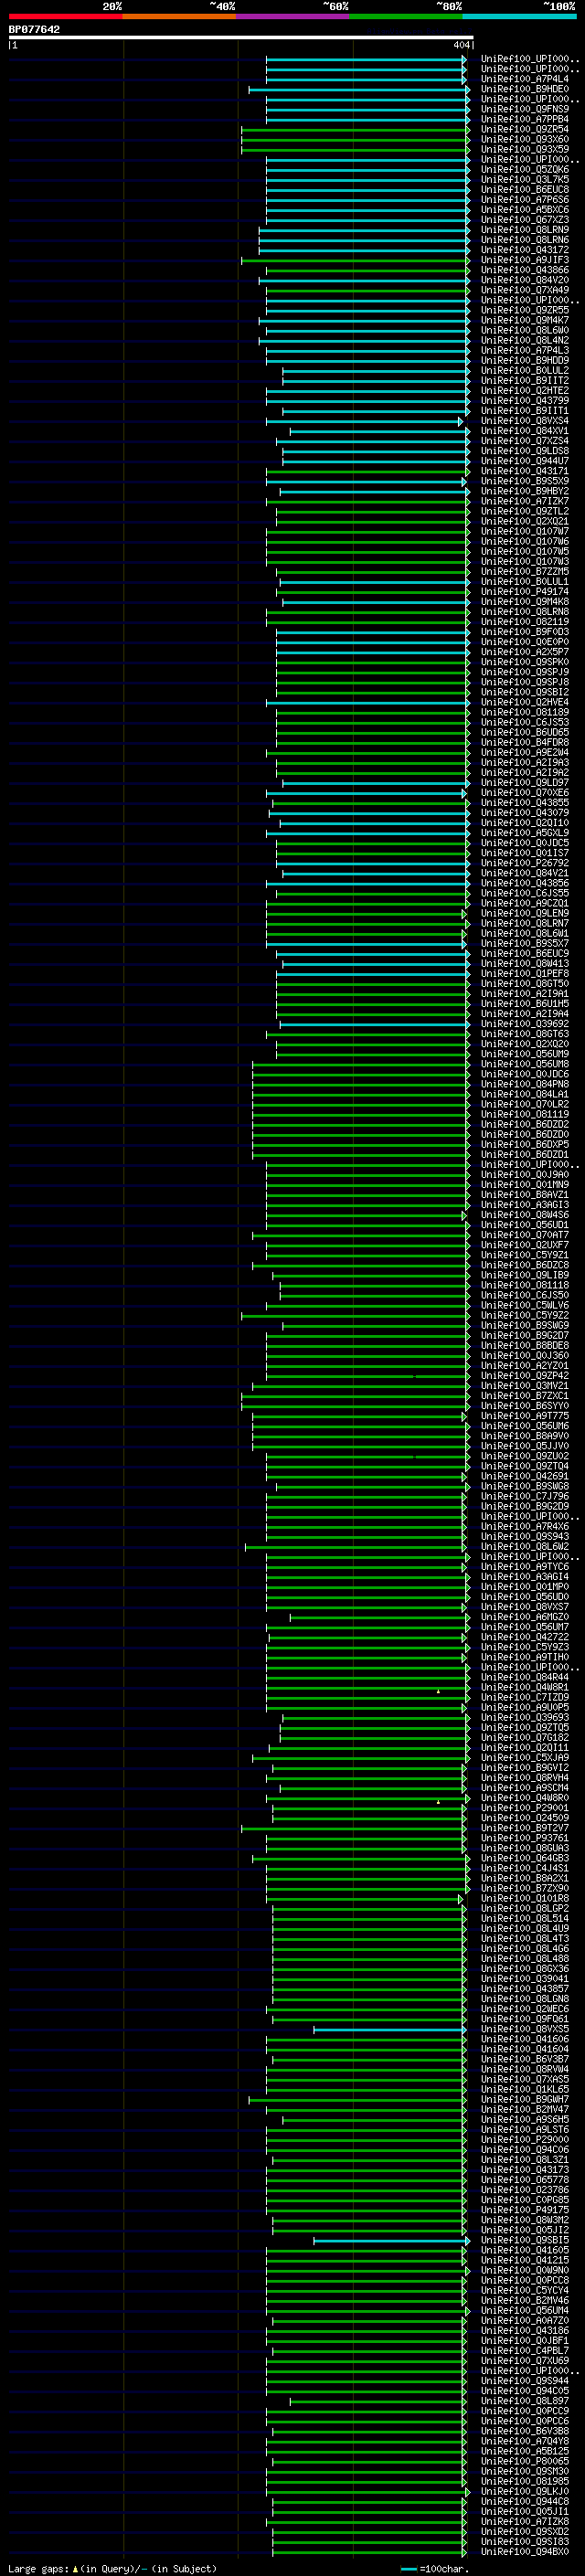Click the orange ~40% identity legend bar

pos(179,16)
